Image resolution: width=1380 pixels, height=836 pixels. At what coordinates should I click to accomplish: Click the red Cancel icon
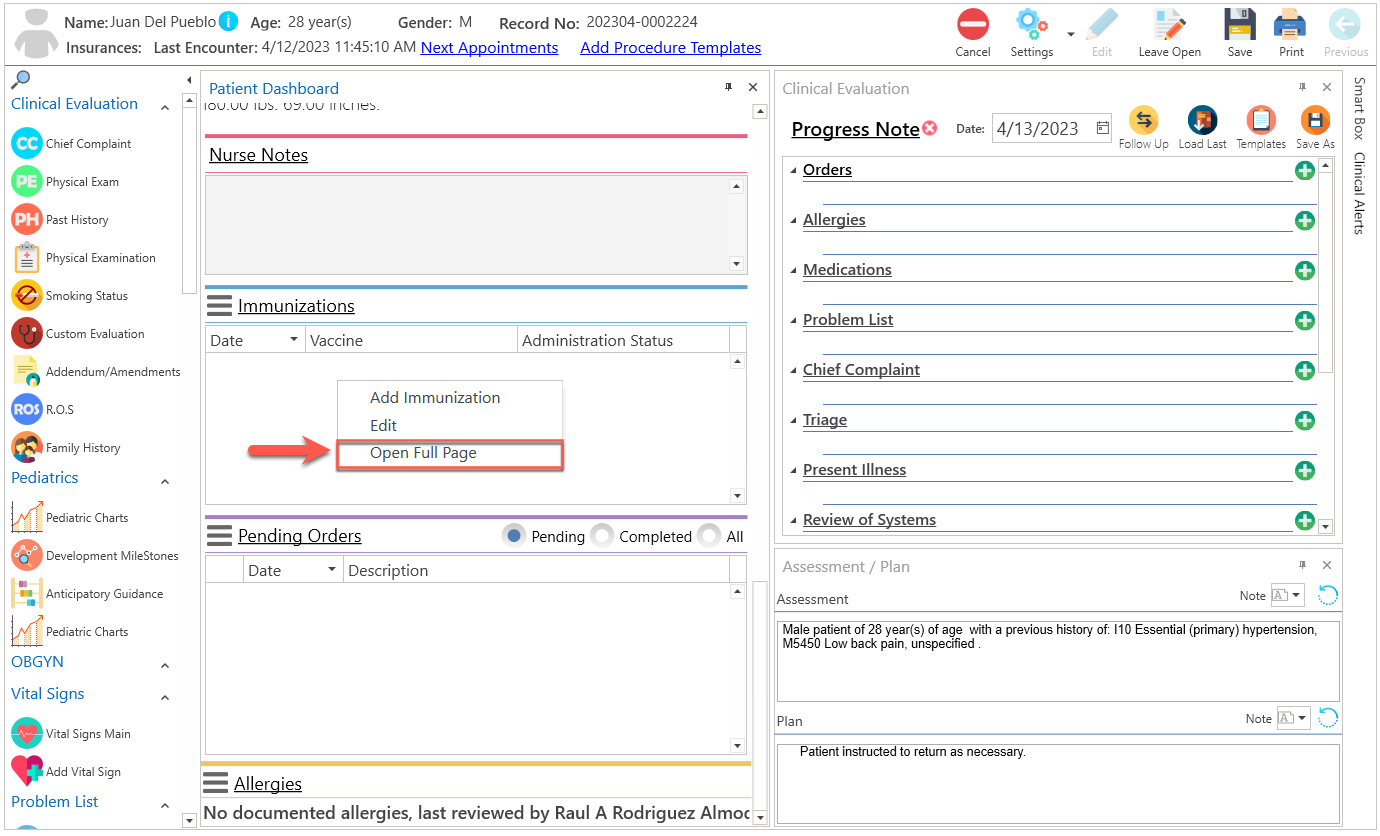pyautogui.click(x=972, y=24)
